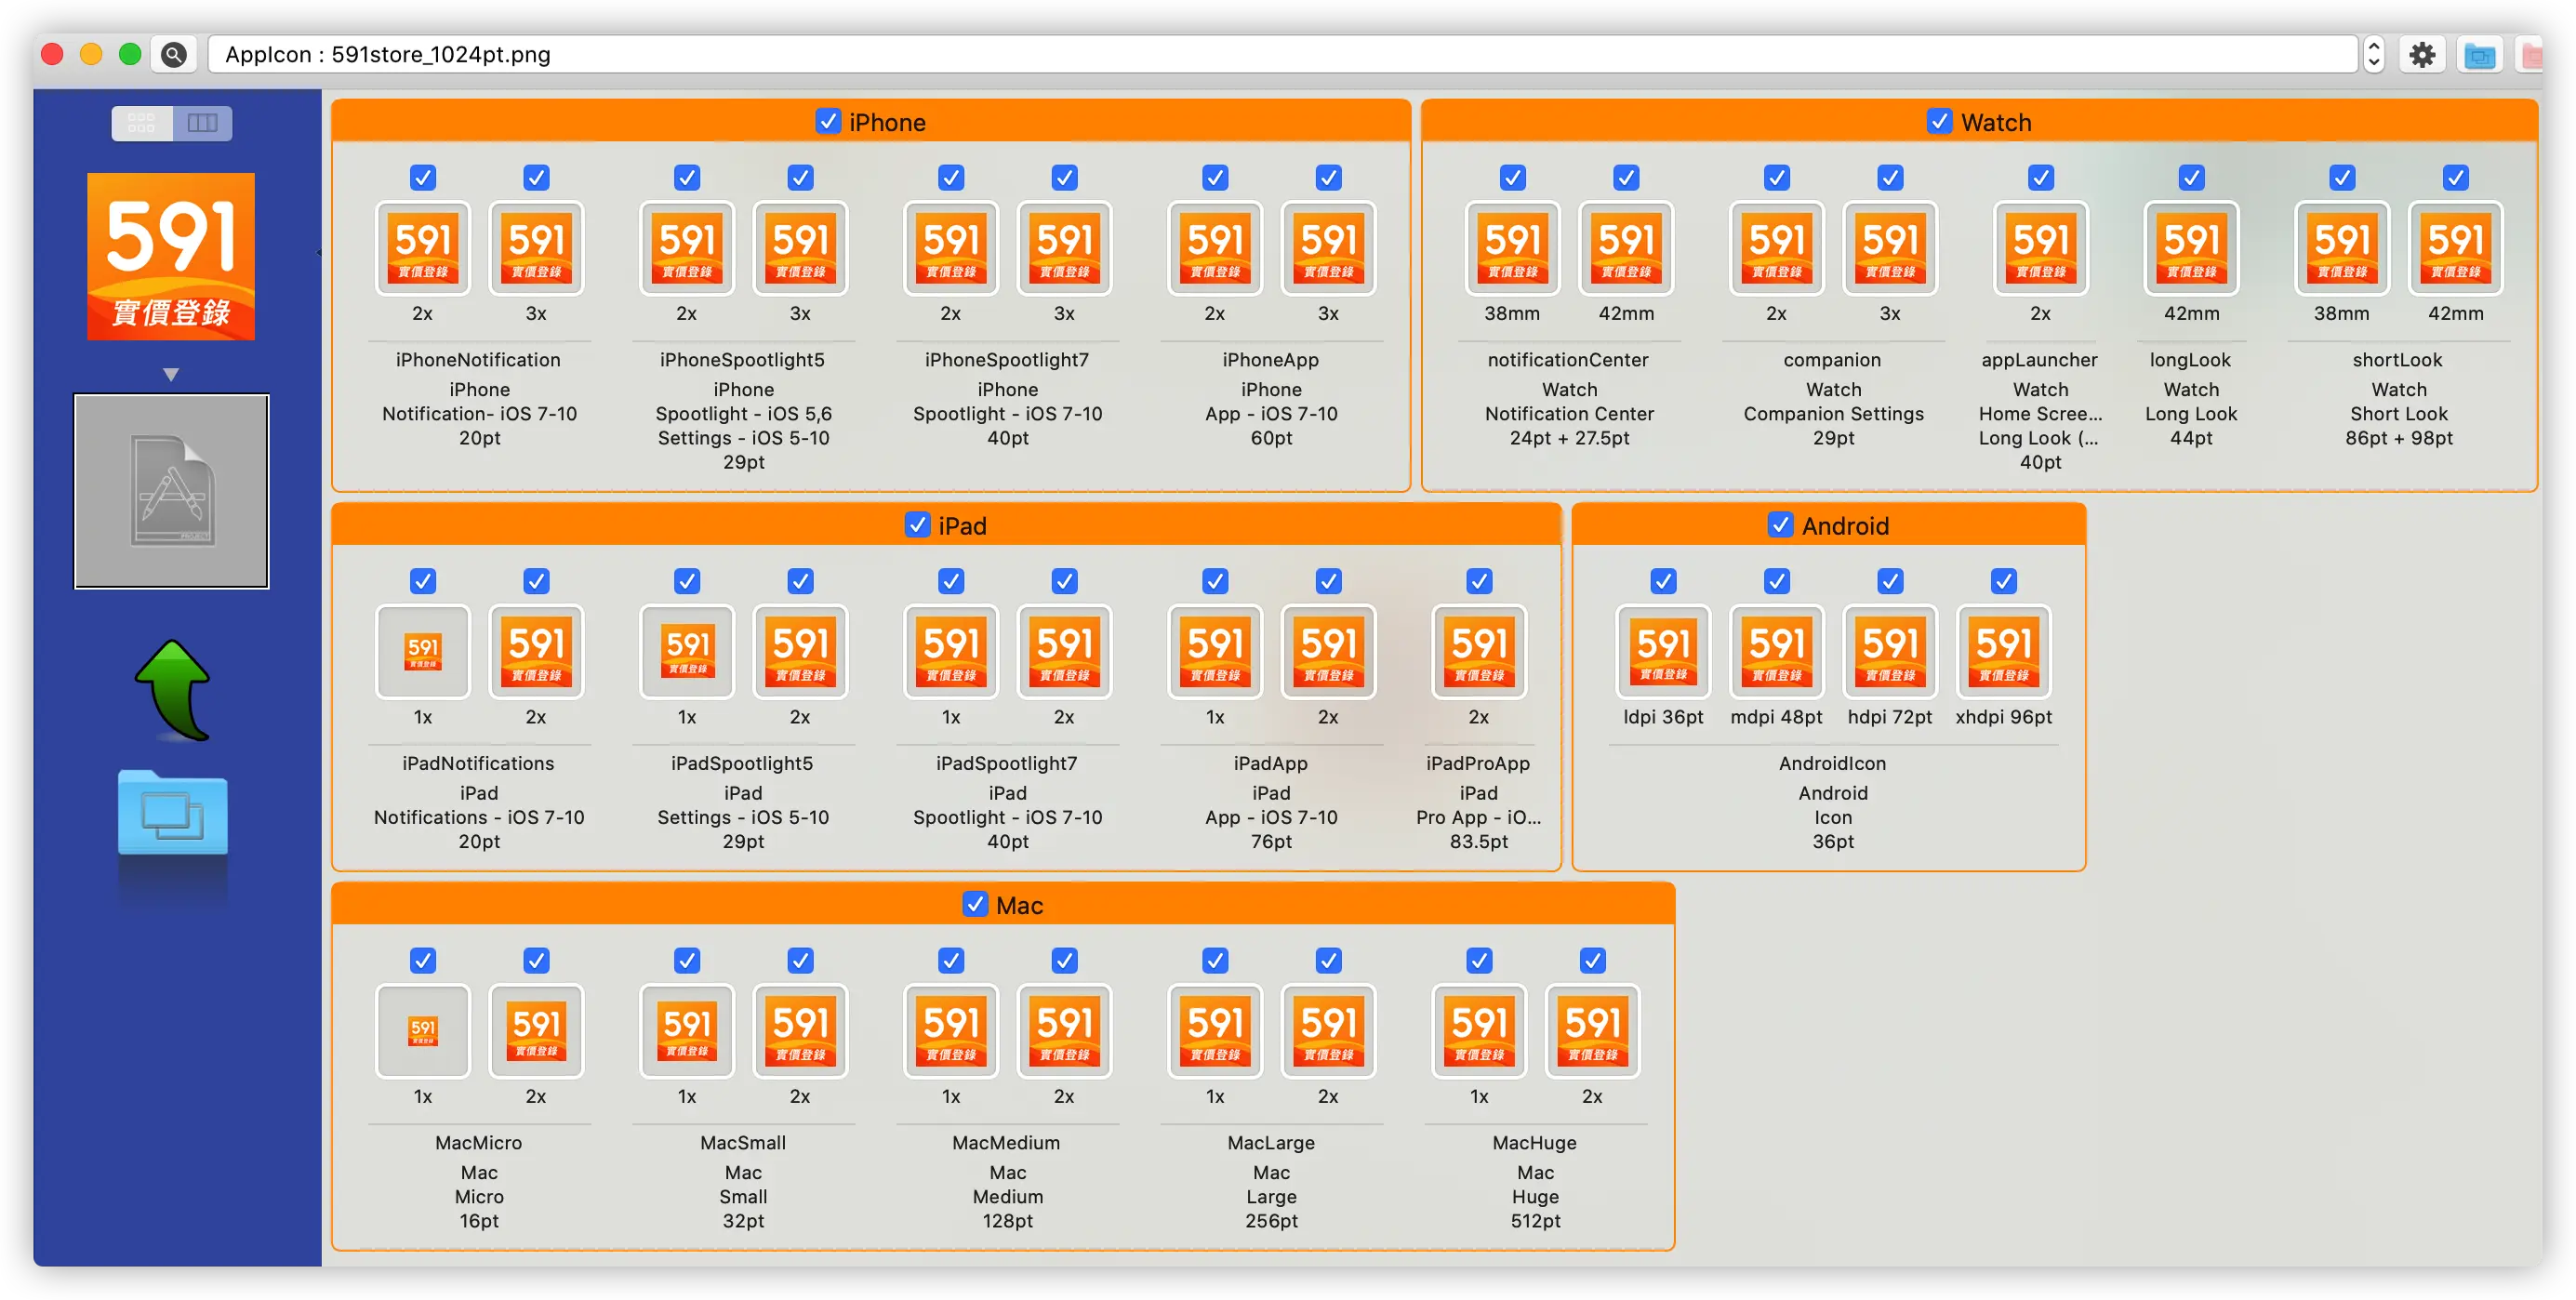Switch to column view mode

click(202, 123)
